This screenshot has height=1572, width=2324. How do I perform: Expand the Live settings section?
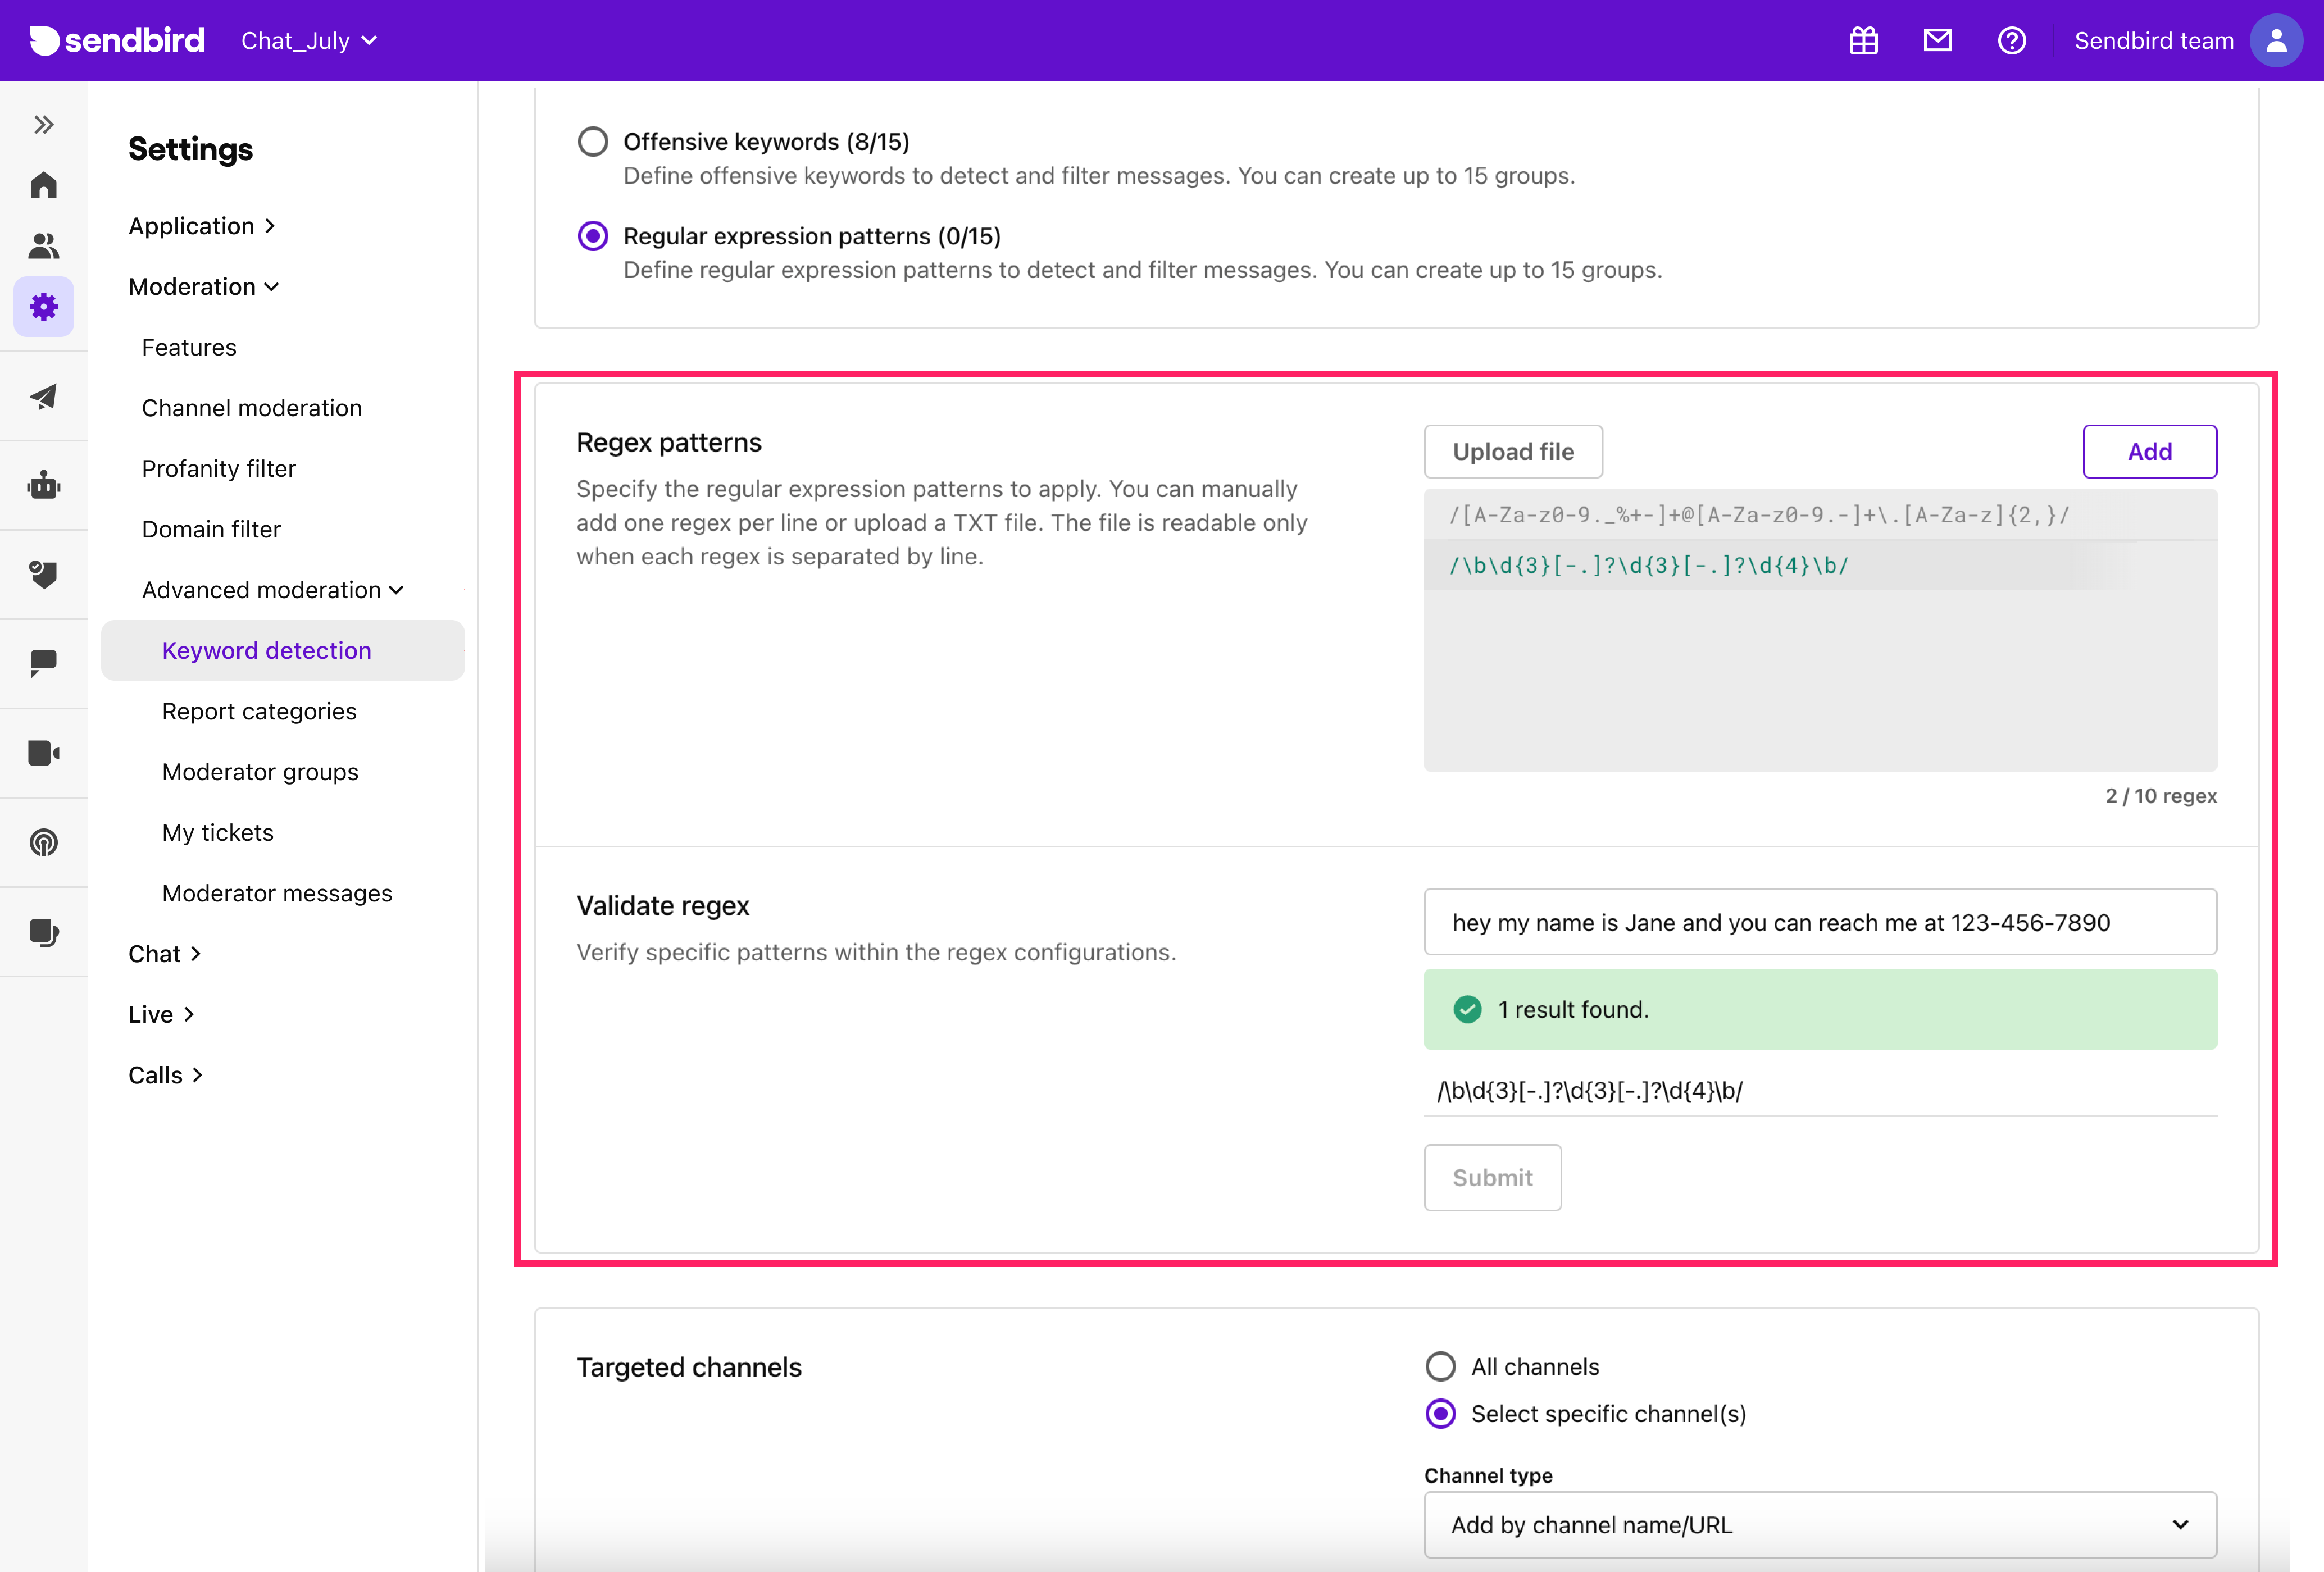point(161,1014)
